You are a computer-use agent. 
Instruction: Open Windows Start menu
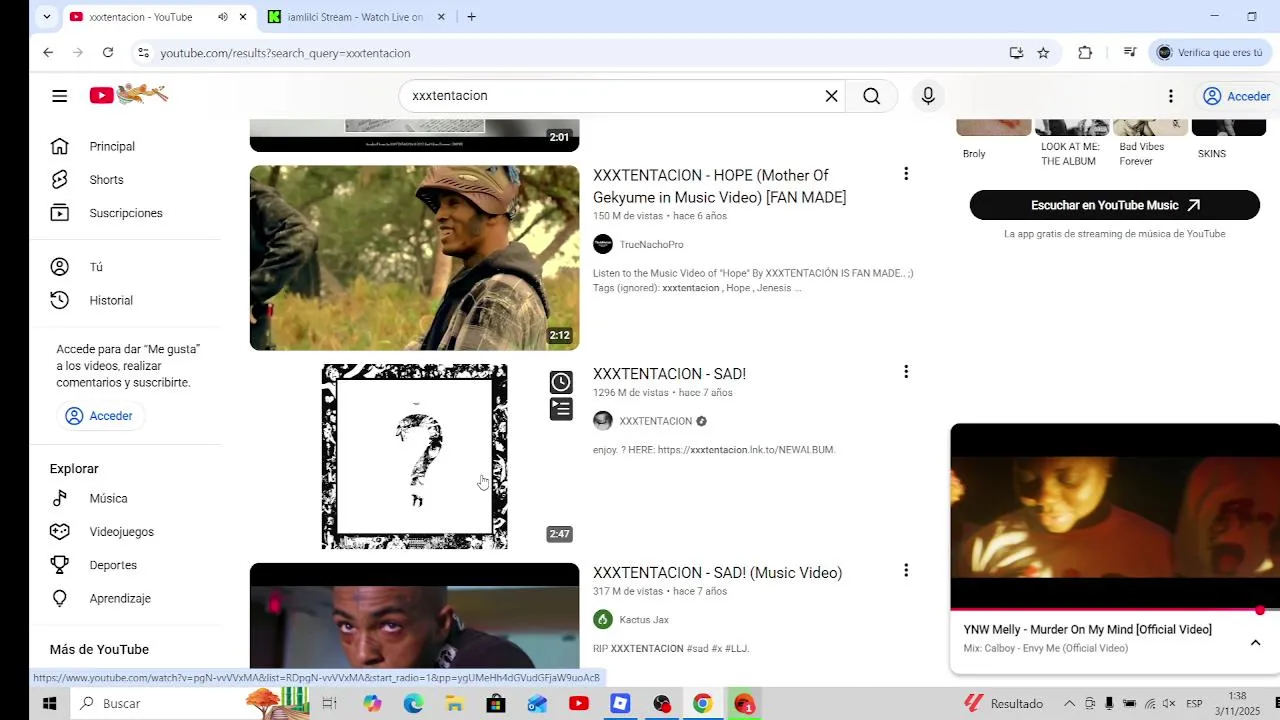[49, 704]
